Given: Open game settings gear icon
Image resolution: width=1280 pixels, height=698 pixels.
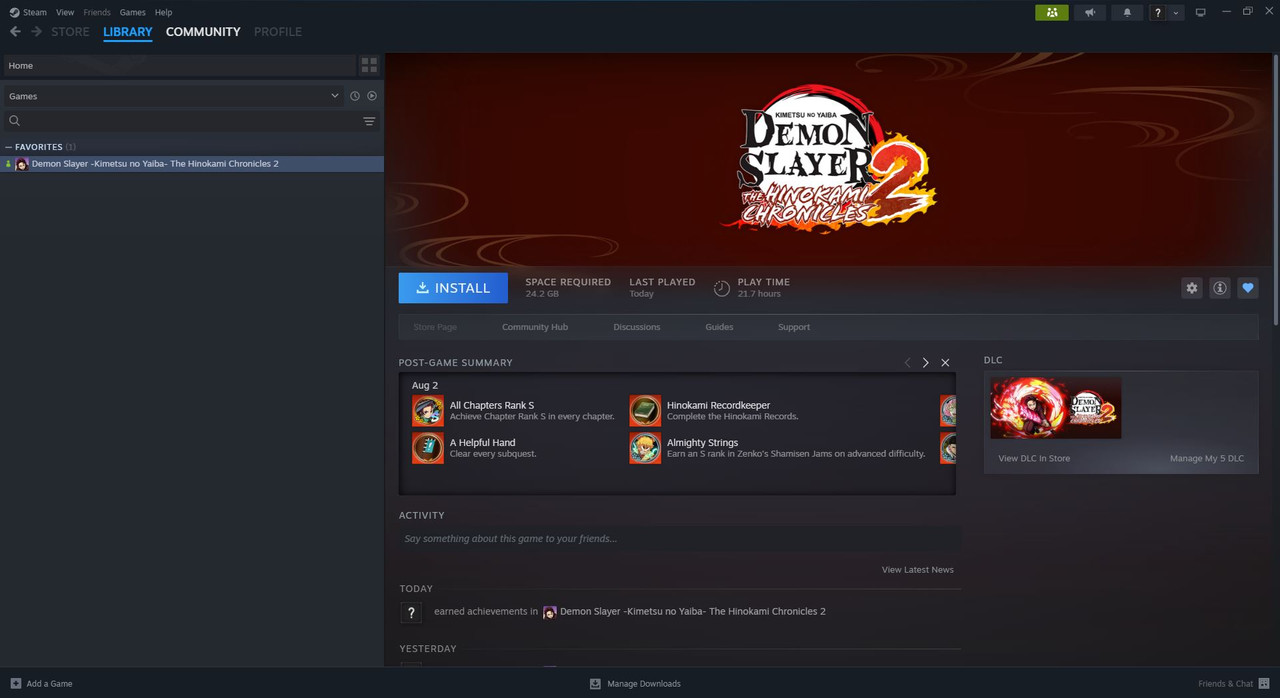Looking at the screenshot, I should (x=1191, y=288).
